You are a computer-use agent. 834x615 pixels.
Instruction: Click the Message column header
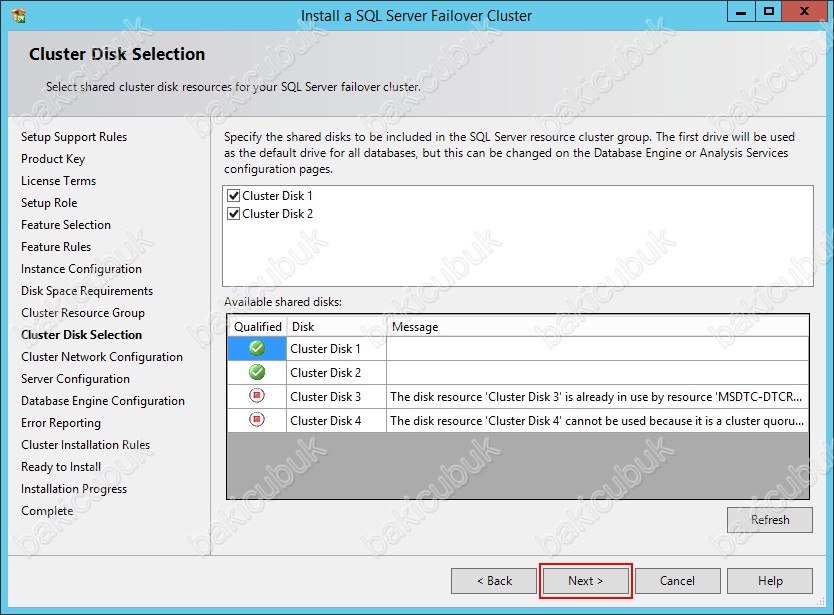click(597, 327)
